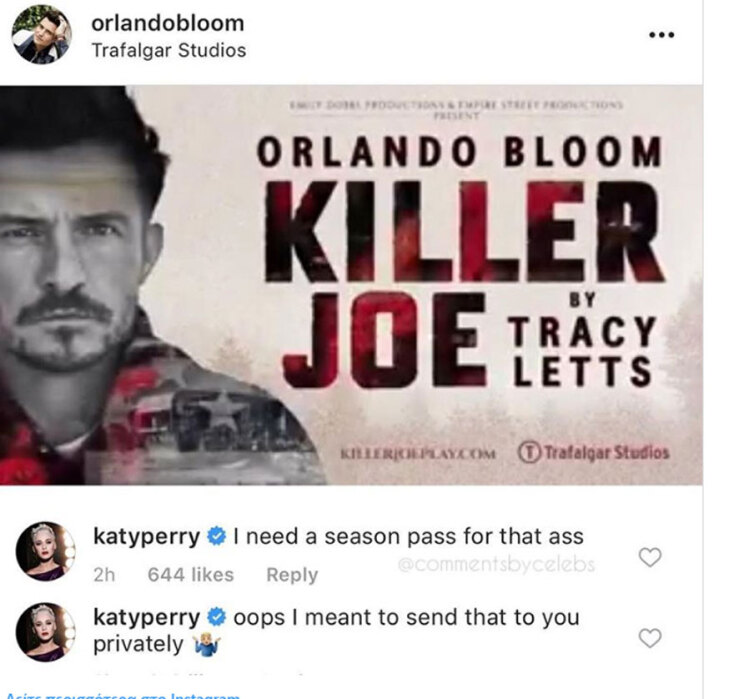Image resolution: width=734 pixels, height=699 pixels.
Task: Open the Instagram link below the post
Action: point(123,696)
